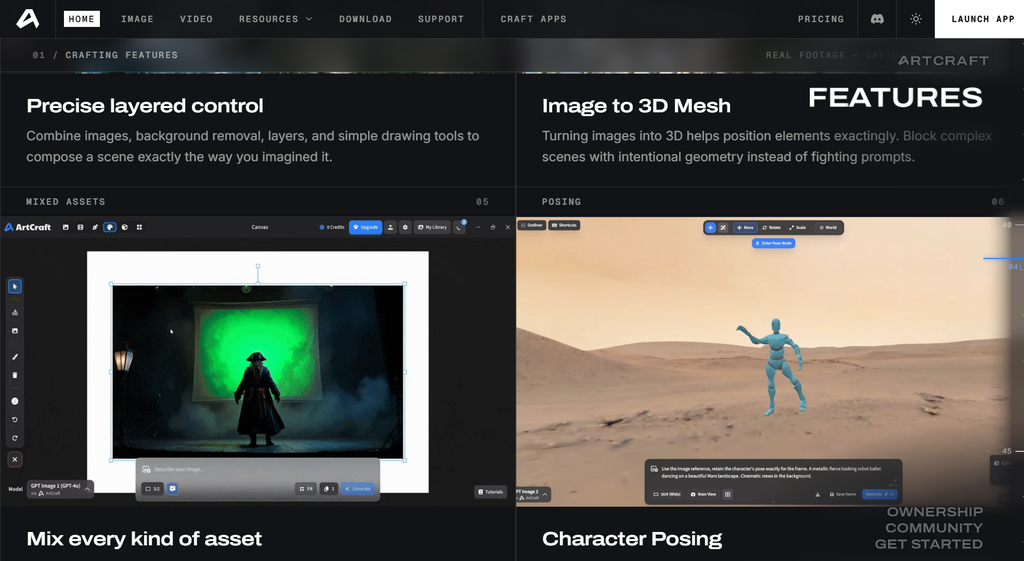Click the undo arrow in left toolbar
Screen dimensions: 1024x561
pos(14,419)
